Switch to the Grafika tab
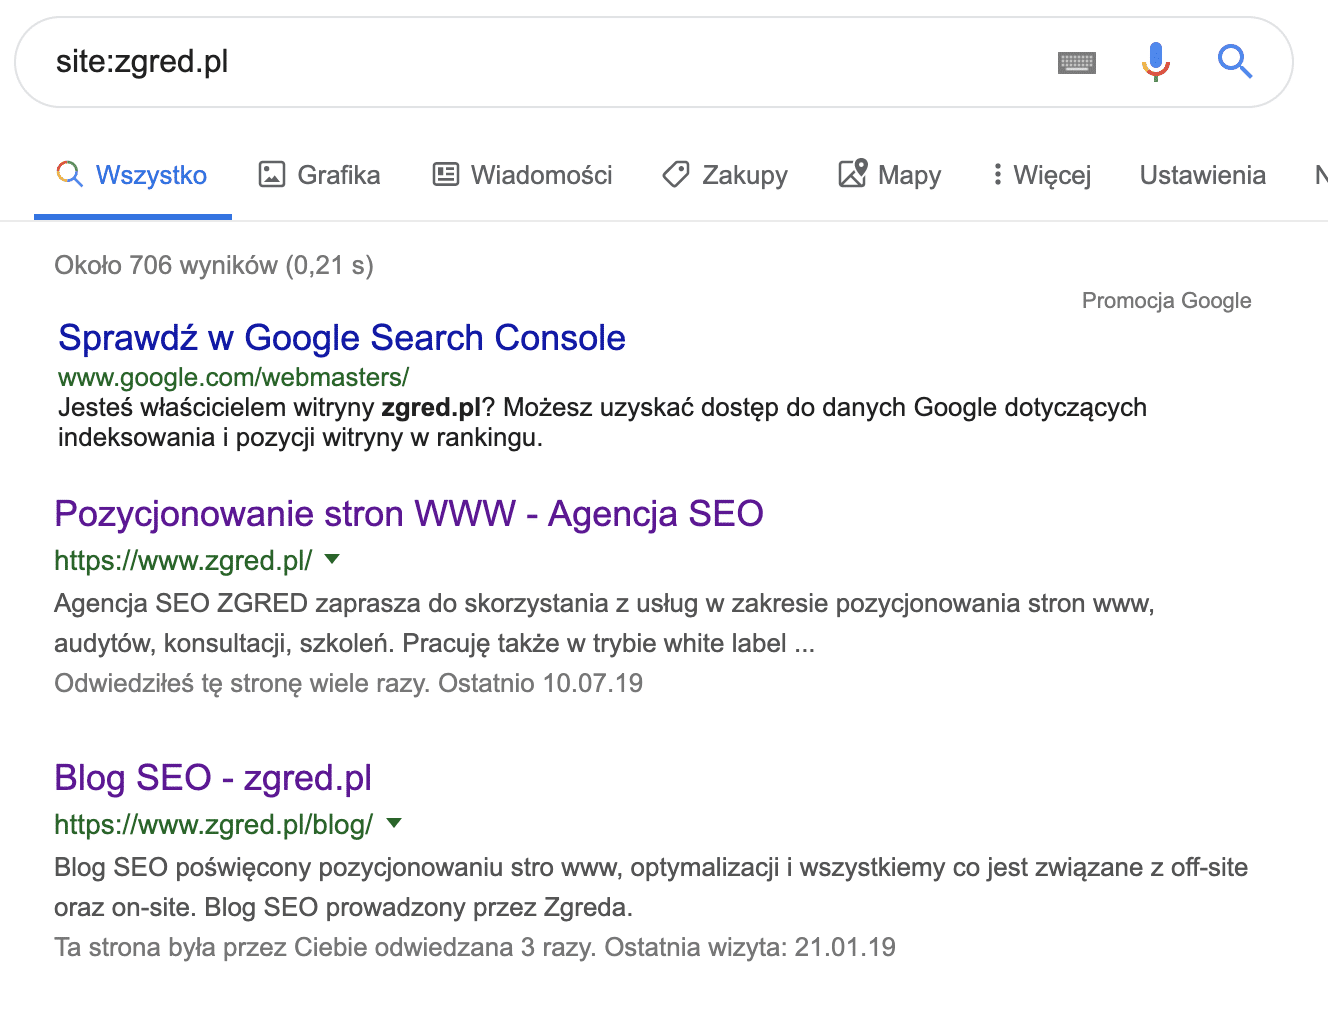 (338, 175)
